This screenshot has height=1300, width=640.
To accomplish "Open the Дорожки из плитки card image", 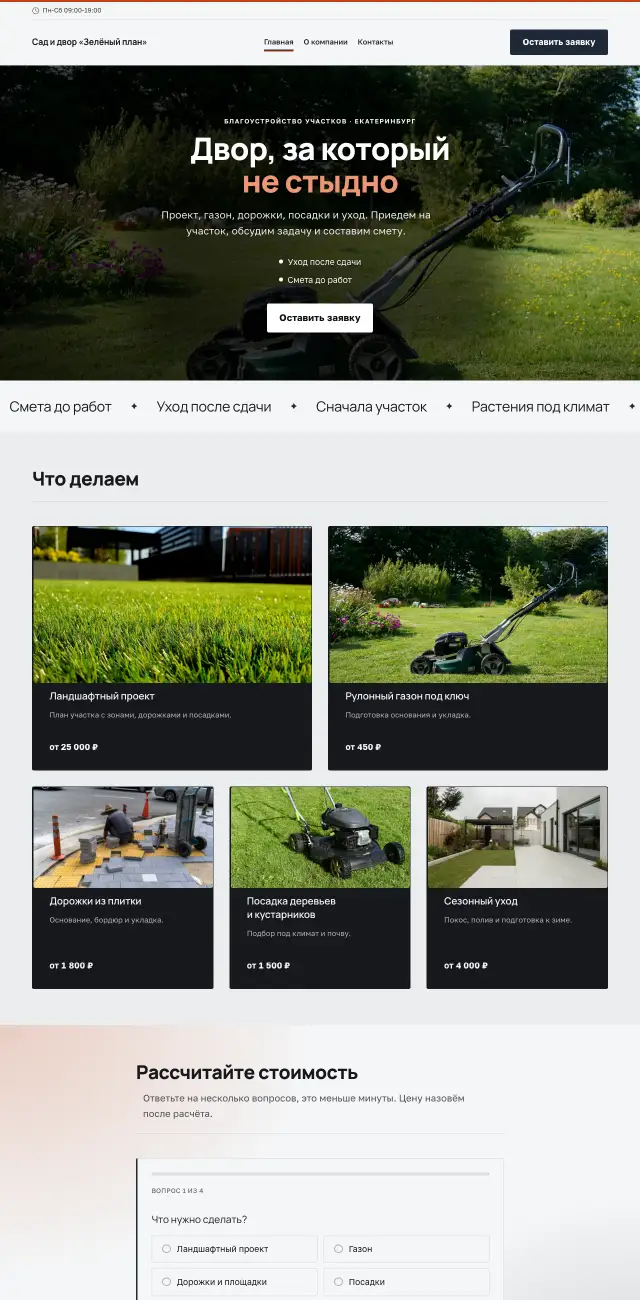I will [x=123, y=837].
